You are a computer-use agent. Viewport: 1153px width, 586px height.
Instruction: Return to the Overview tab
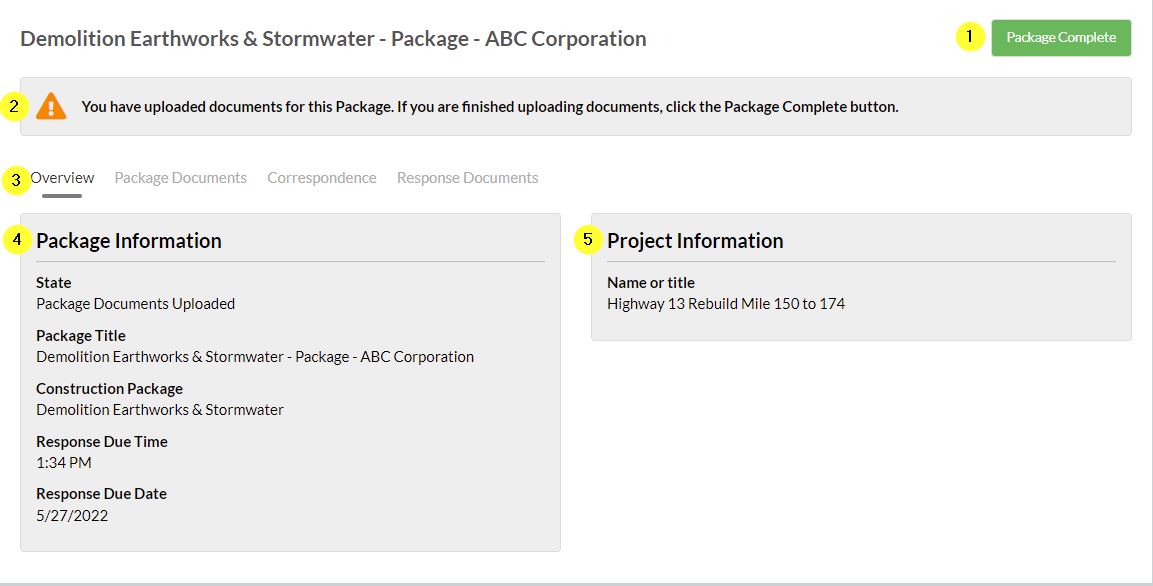coord(63,177)
